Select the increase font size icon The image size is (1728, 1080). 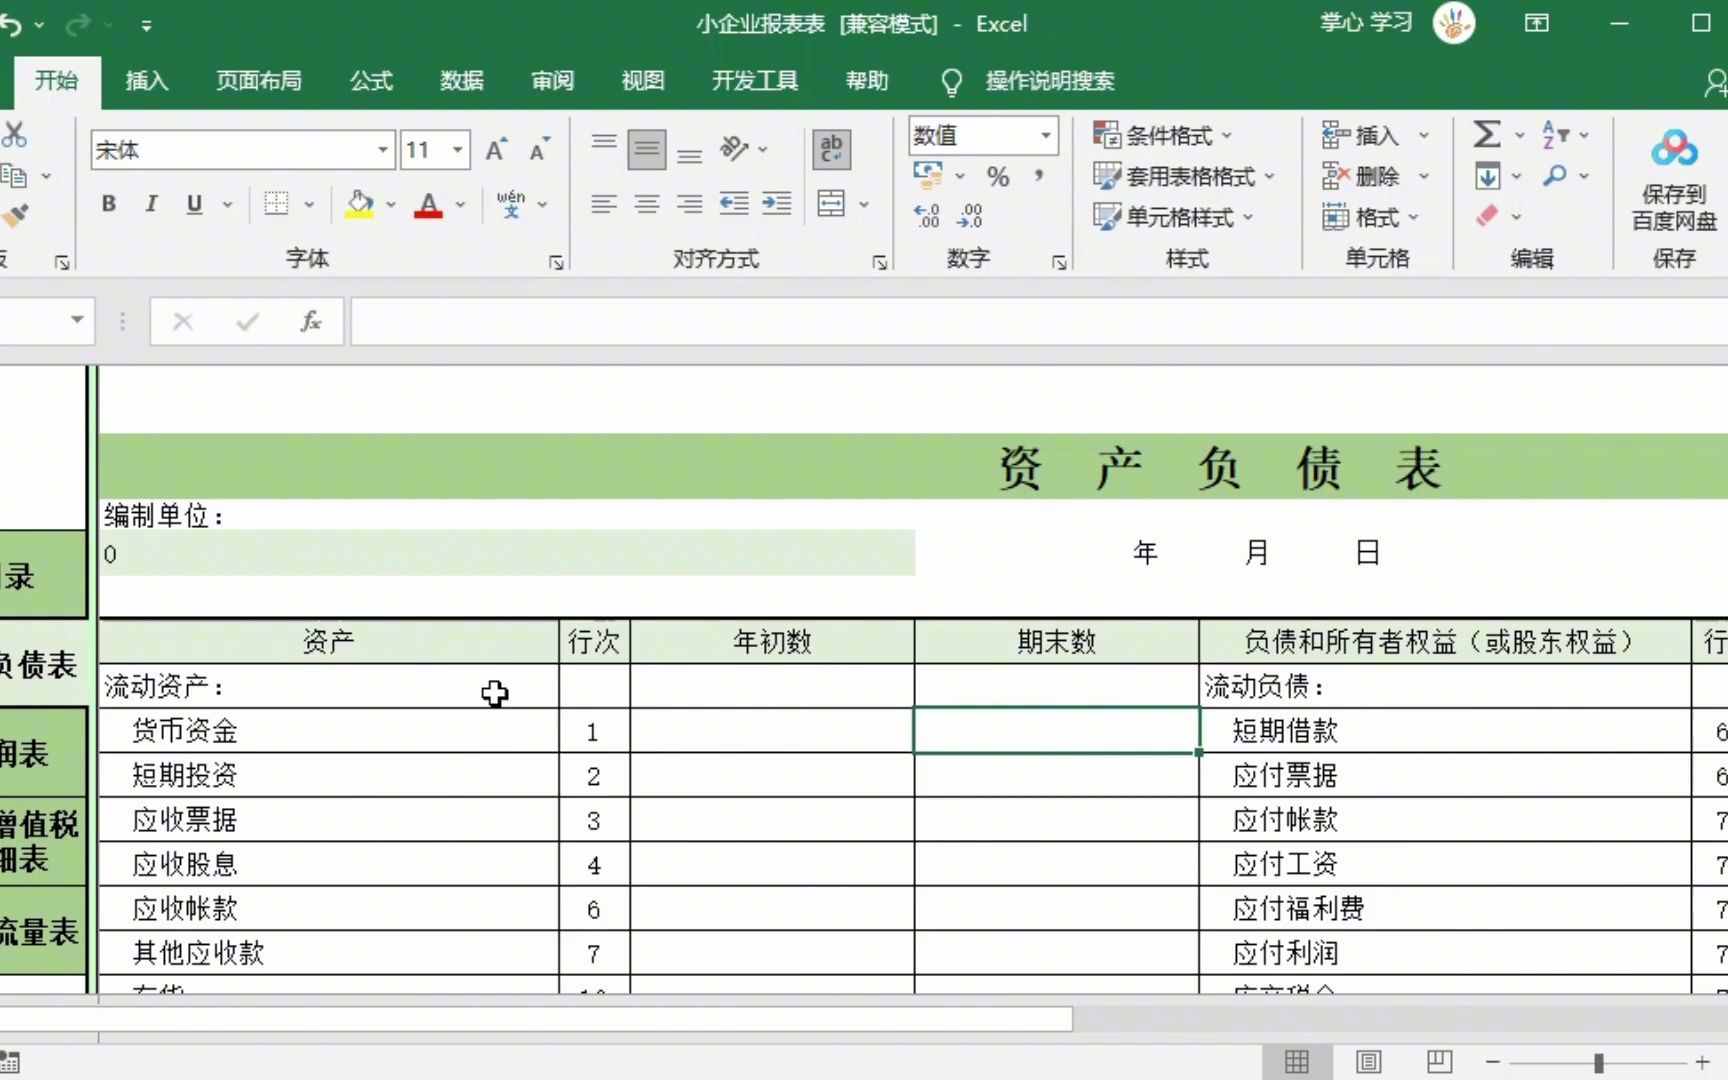pyautogui.click(x=494, y=148)
